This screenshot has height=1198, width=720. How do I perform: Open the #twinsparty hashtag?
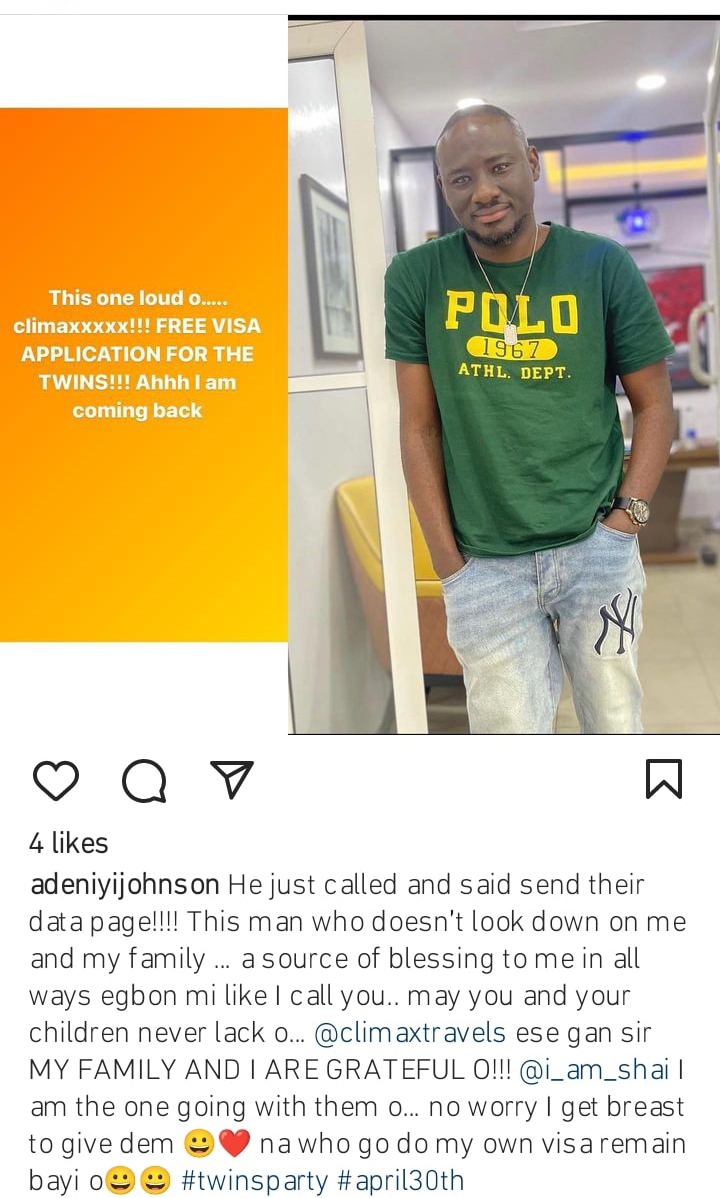[255, 1181]
